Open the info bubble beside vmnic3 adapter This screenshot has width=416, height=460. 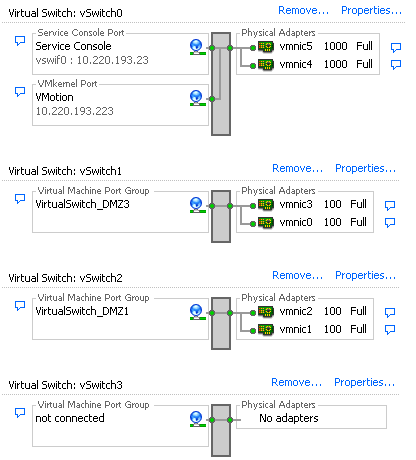(390, 206)
